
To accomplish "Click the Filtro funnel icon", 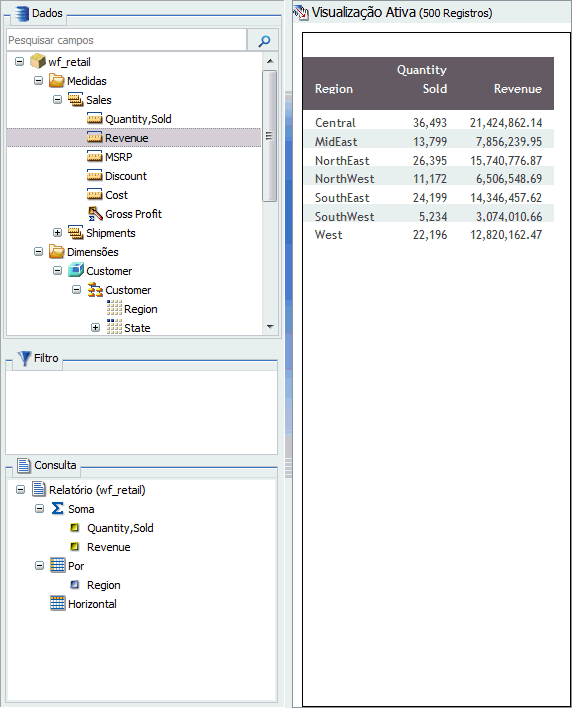I will pos(24,359).
